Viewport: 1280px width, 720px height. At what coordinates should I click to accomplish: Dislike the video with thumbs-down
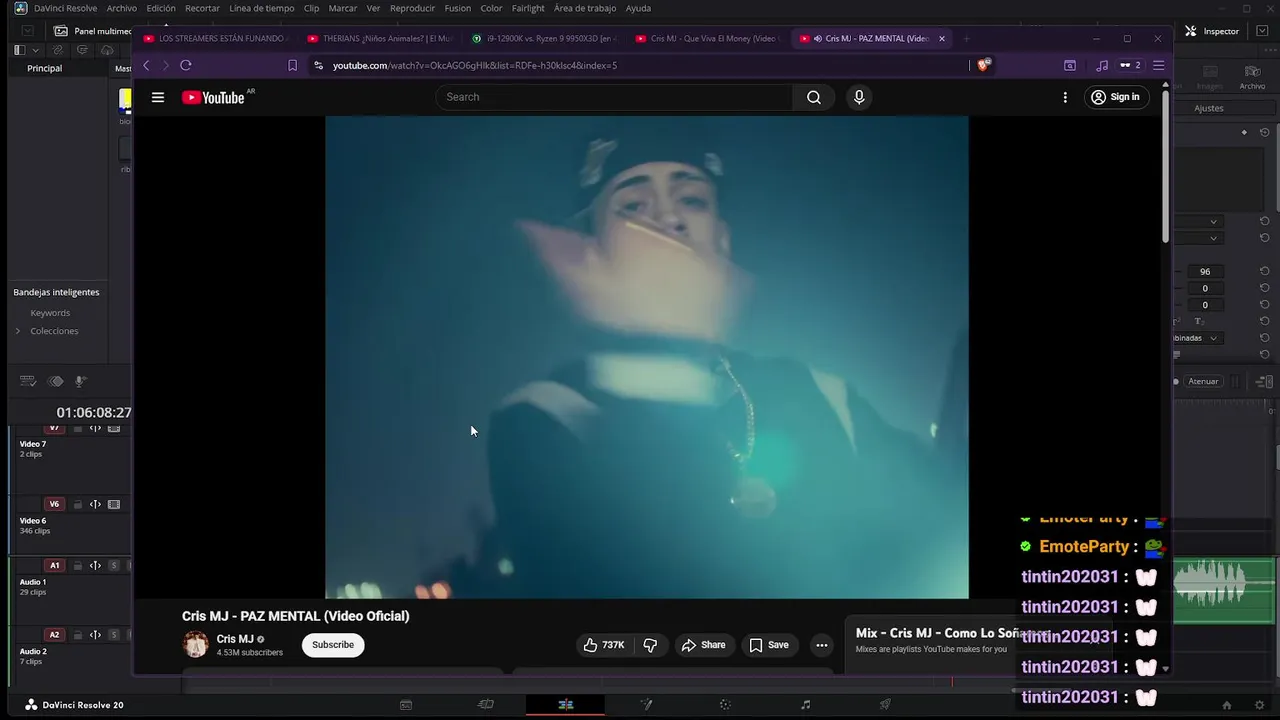tap(650, 645)
